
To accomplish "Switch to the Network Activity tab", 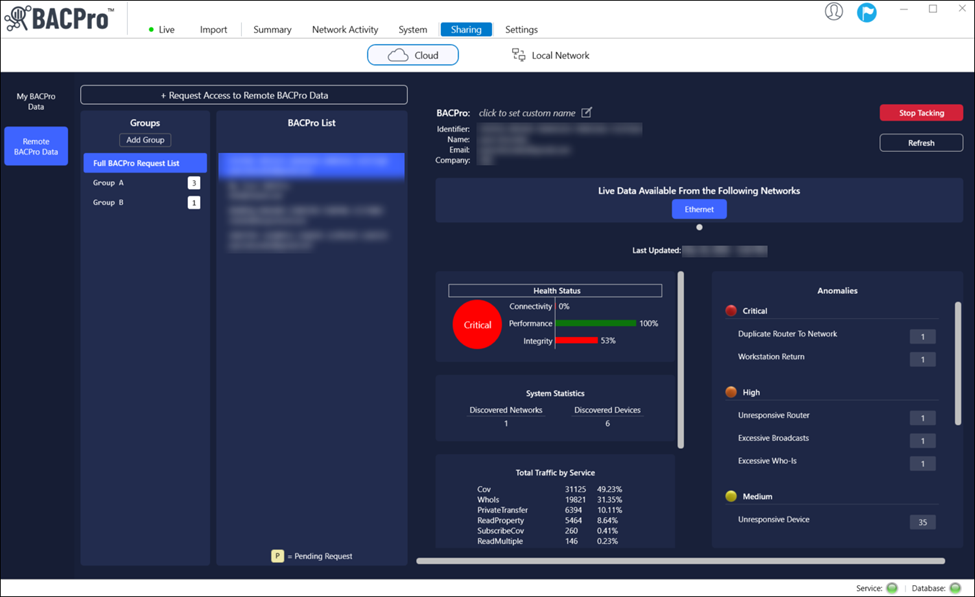I will 345,29.
